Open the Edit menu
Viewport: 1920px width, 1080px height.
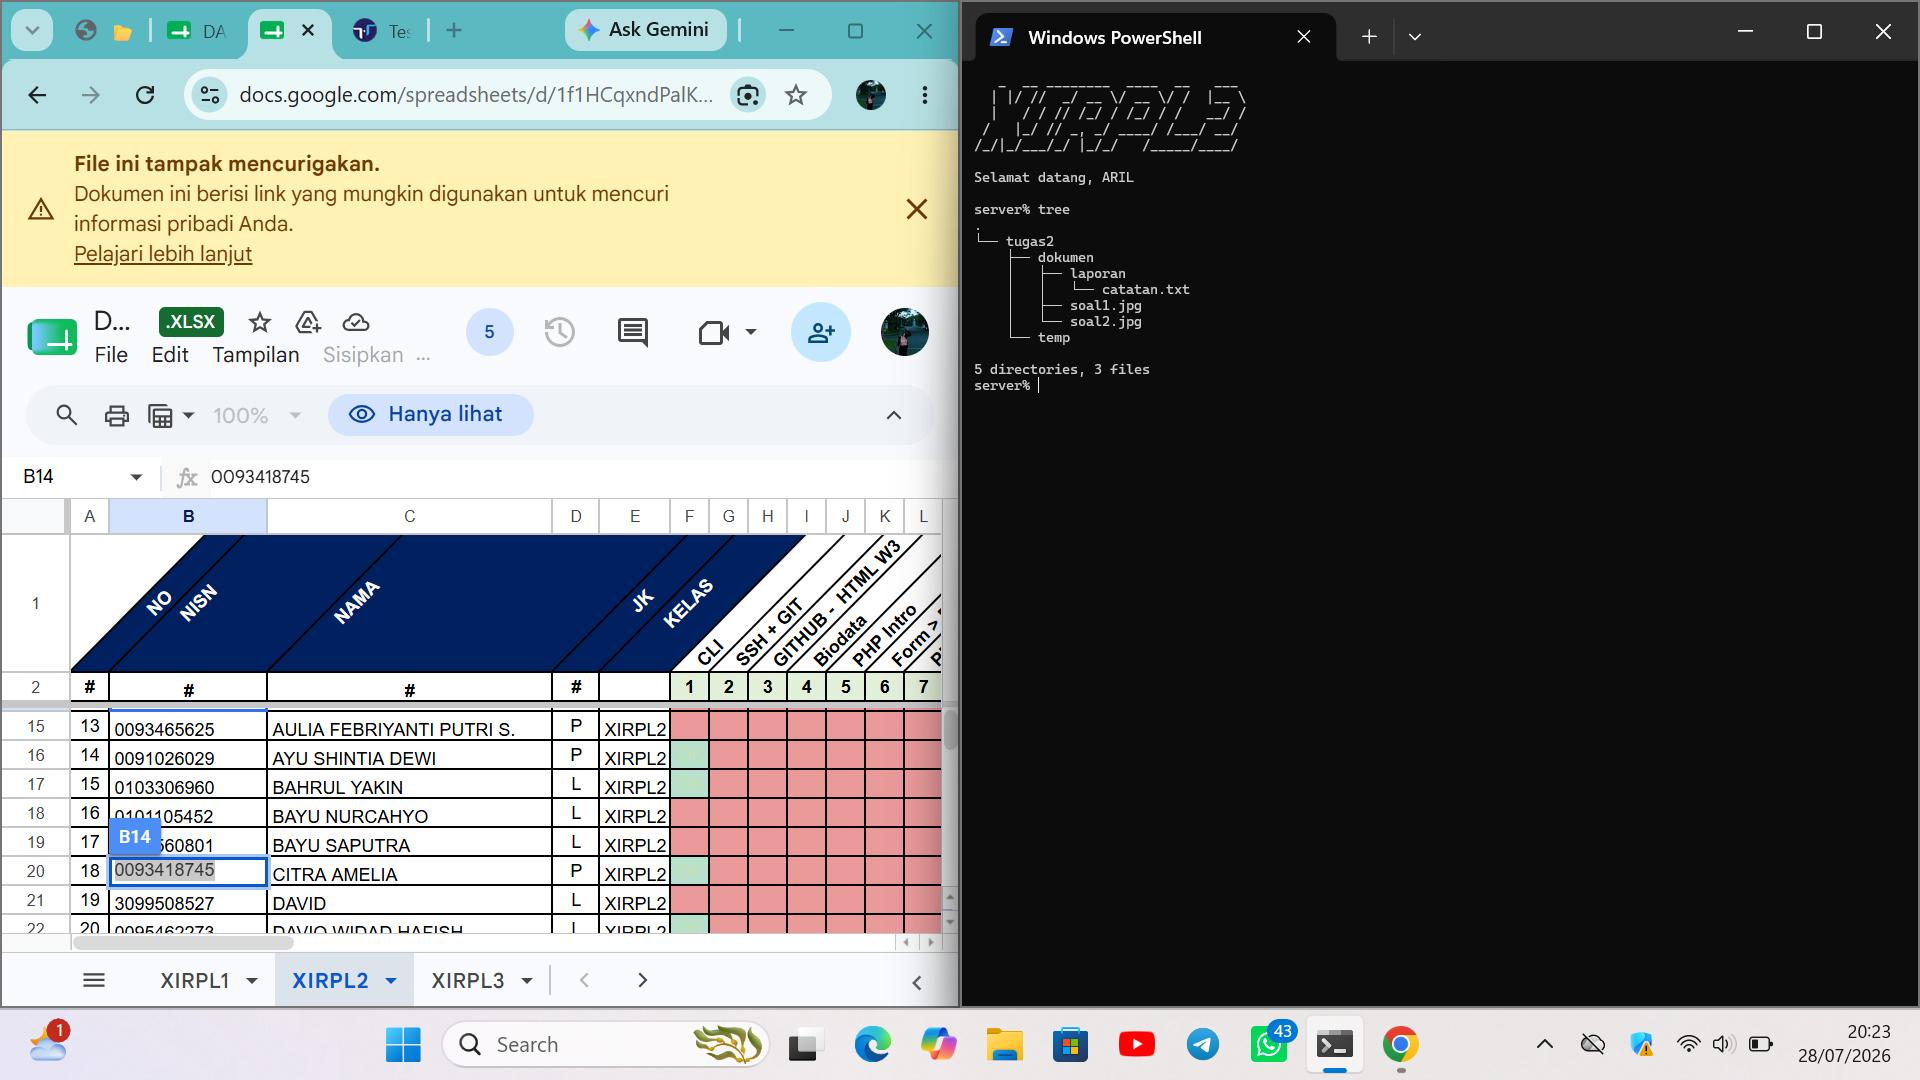click(170, 355)
